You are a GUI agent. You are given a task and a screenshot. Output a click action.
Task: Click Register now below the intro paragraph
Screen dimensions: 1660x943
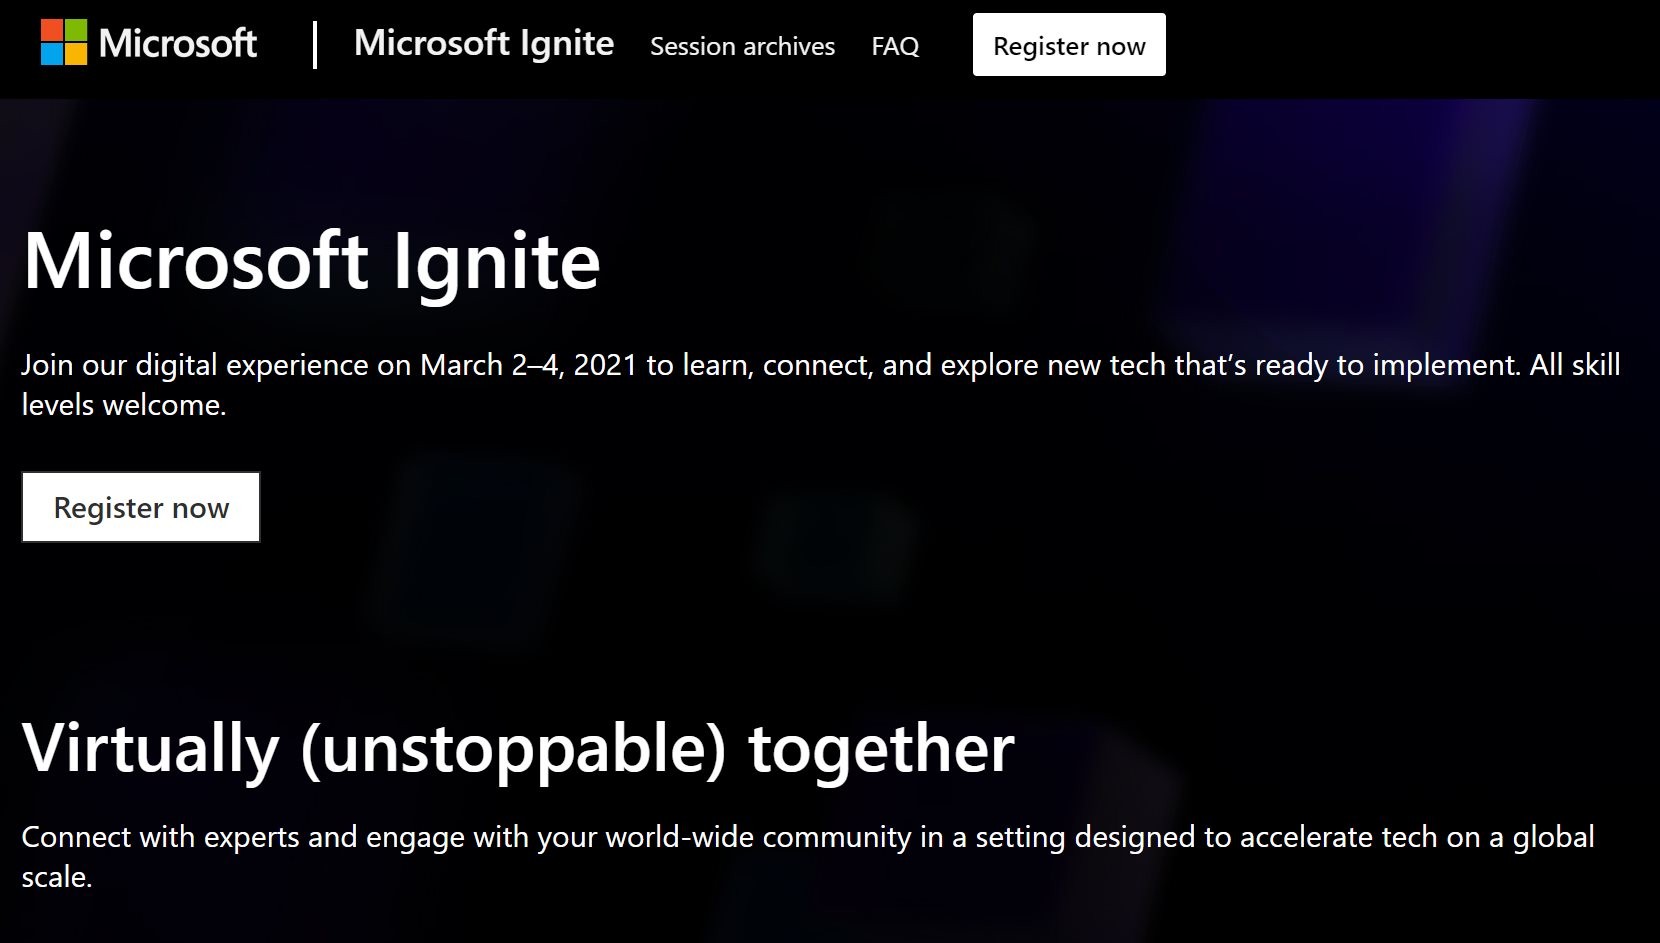tap(141, 507)
